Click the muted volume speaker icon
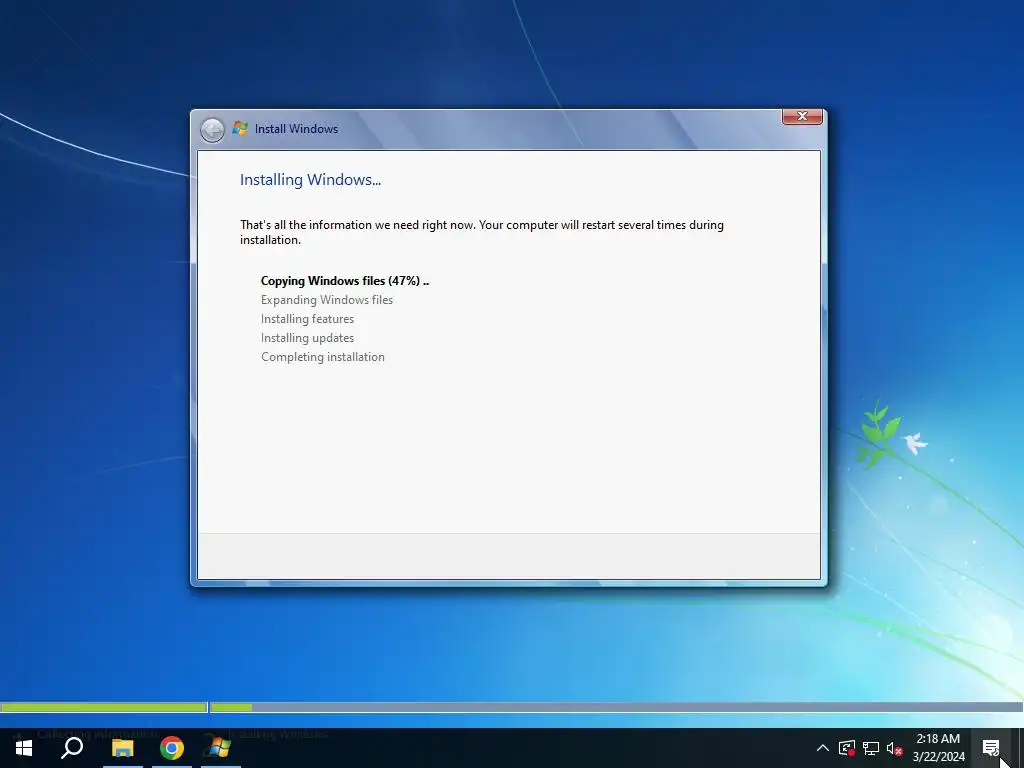The image size is (1024, 768). pyautogui.click(x=895, y=748)
